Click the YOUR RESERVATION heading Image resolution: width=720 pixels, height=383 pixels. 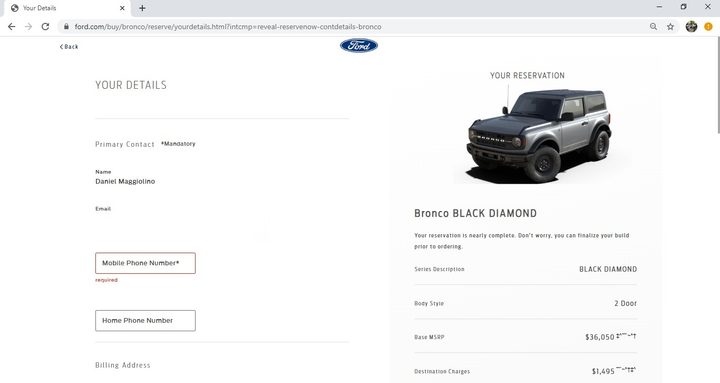[x=527, y=75]
